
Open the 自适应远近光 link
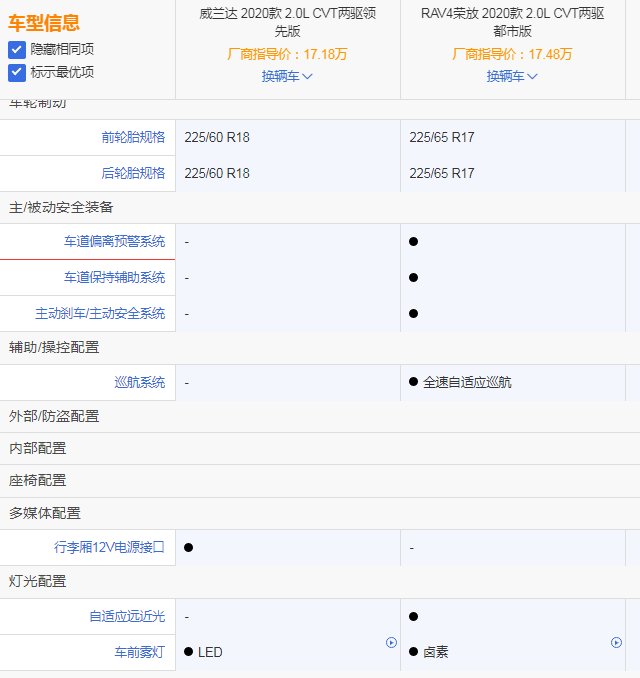click(x=127, y=616)
